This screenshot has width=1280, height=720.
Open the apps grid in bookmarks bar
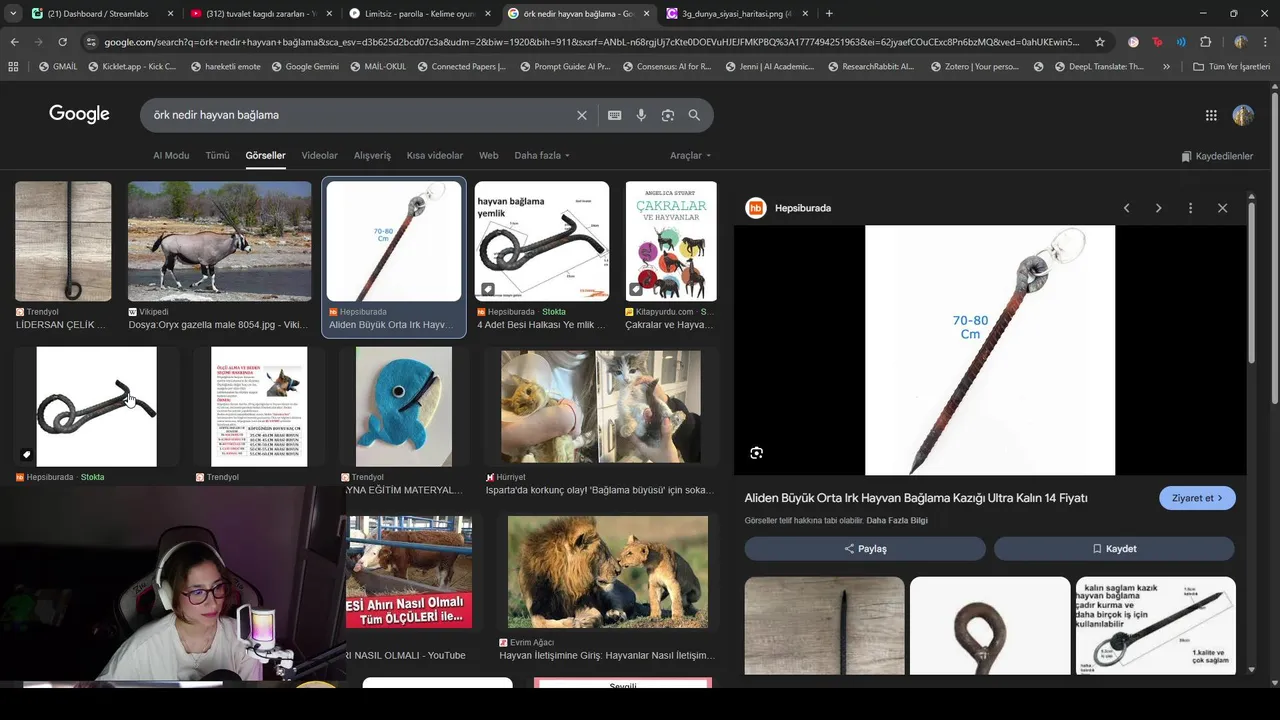pos(13,66)
